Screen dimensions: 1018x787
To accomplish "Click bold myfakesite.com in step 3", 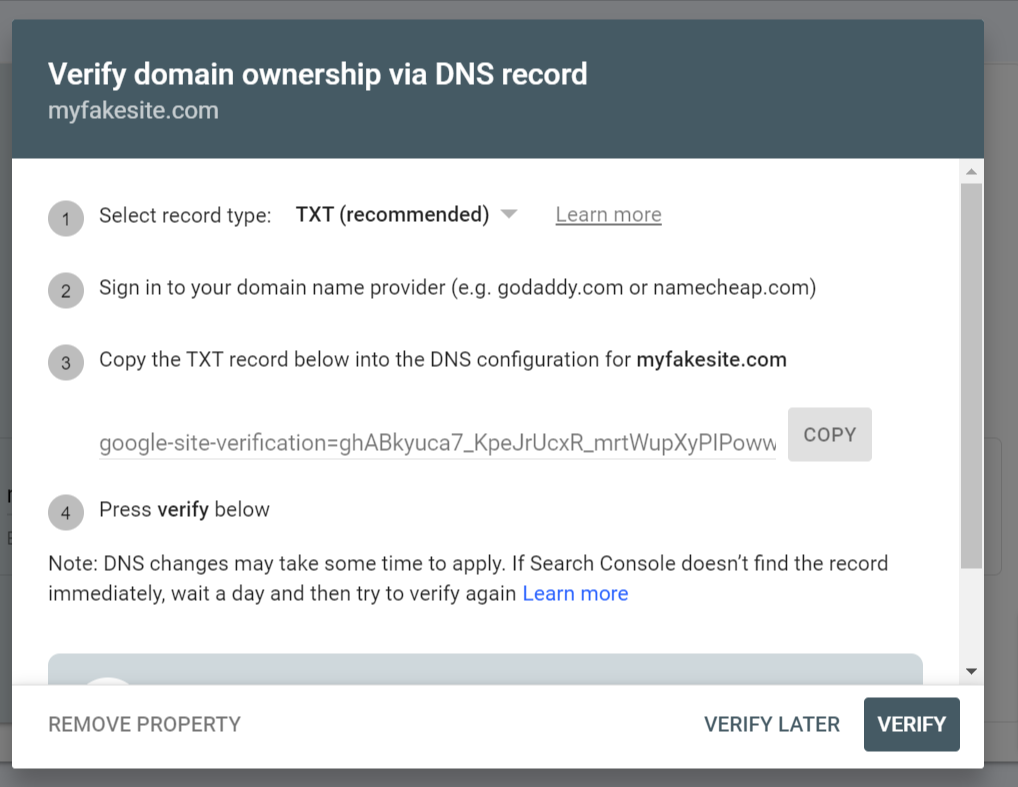I will [x=711, y=360].
